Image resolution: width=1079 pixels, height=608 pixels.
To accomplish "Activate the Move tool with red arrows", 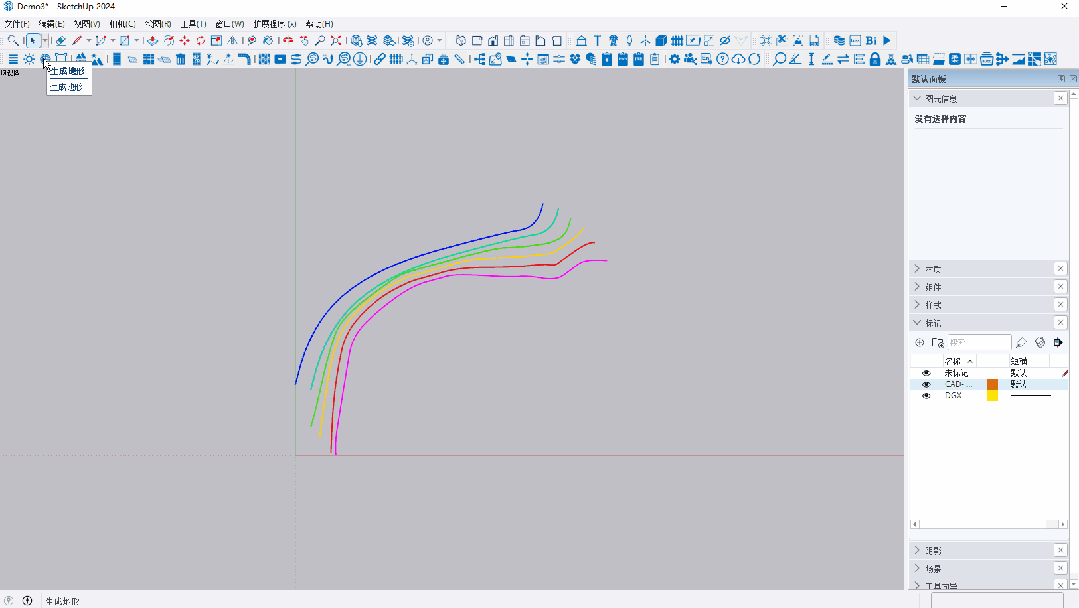I will (x=185, y=41).
